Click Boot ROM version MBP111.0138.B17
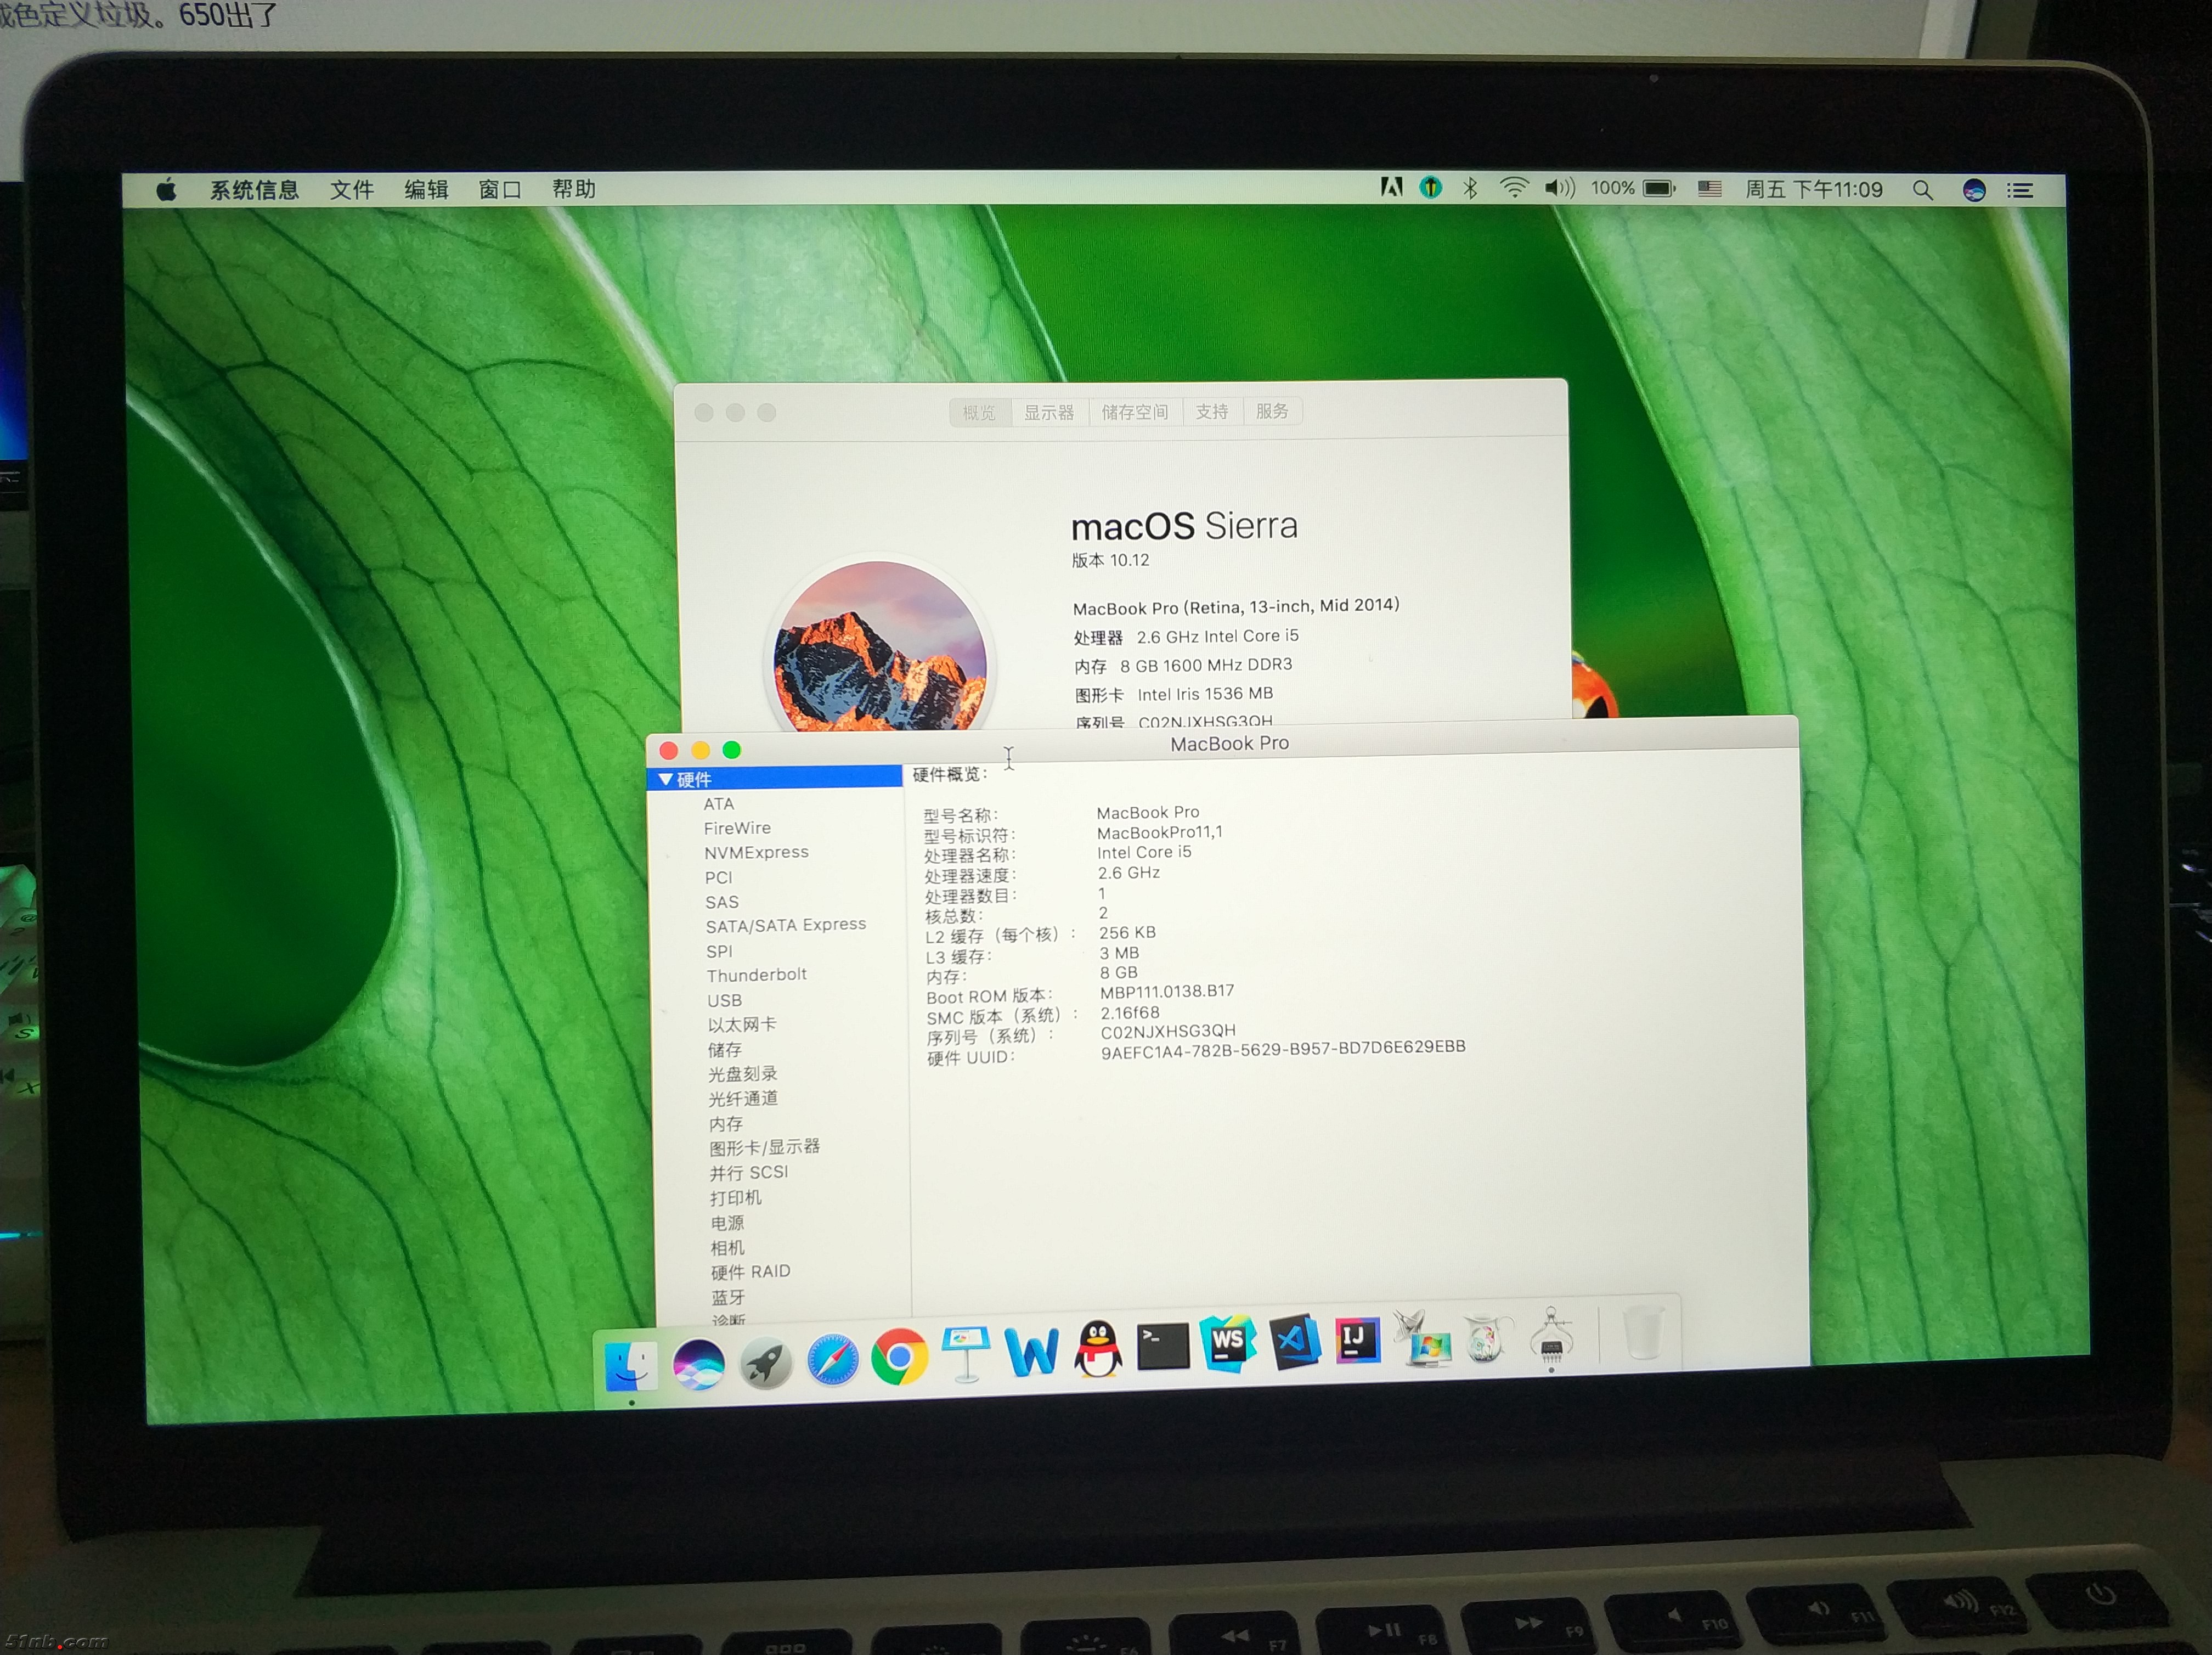2212x1655 pixels. (1167, 991)
